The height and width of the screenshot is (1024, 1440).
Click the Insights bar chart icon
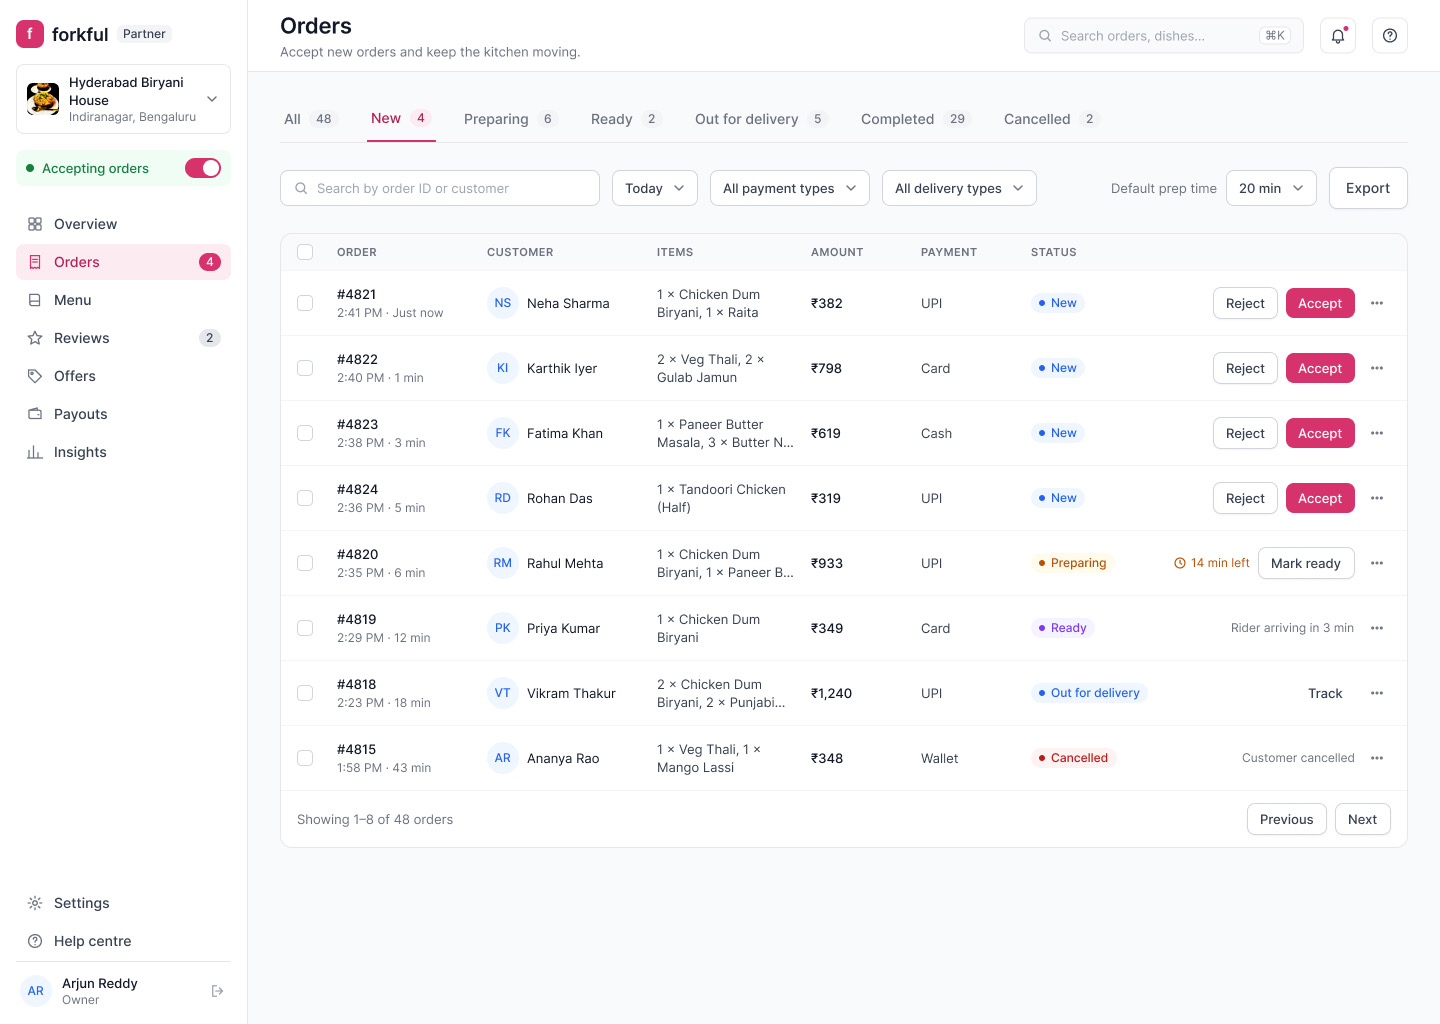35,452
